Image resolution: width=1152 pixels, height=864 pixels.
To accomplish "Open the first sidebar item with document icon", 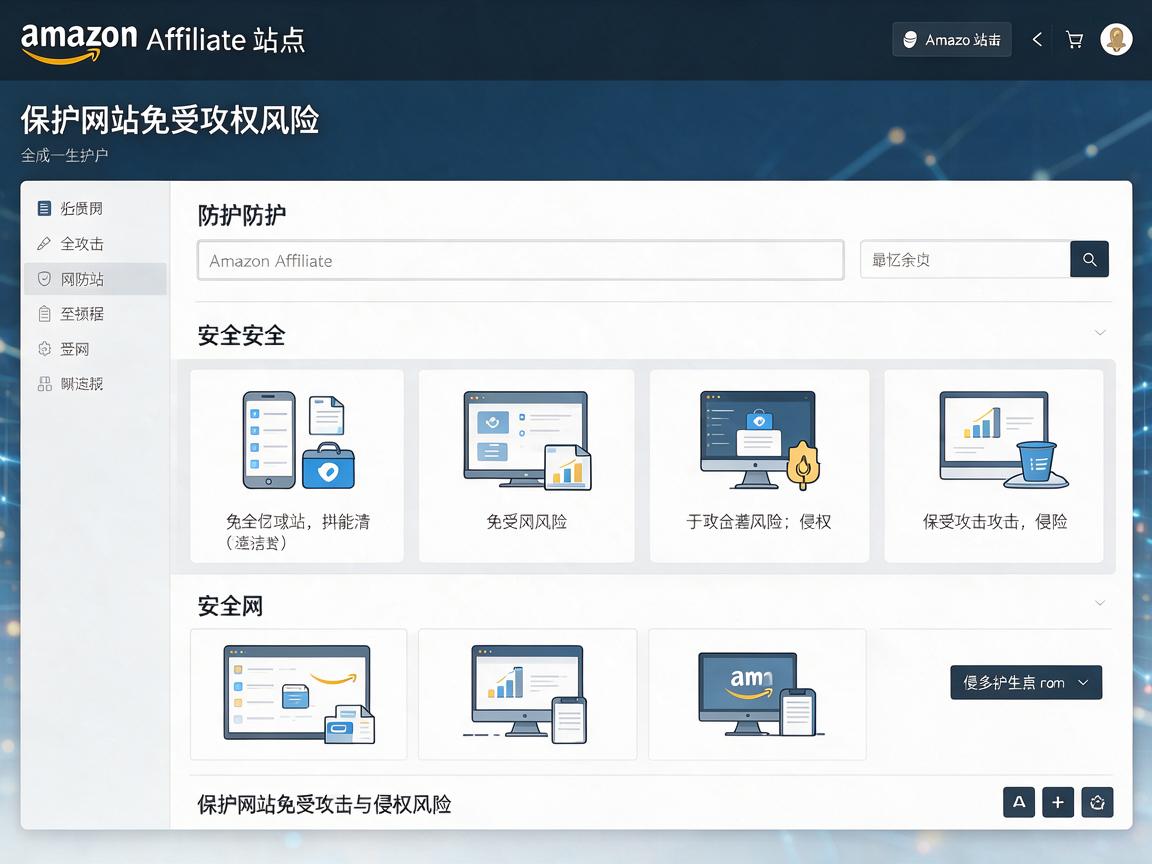I will coord(96,208).
